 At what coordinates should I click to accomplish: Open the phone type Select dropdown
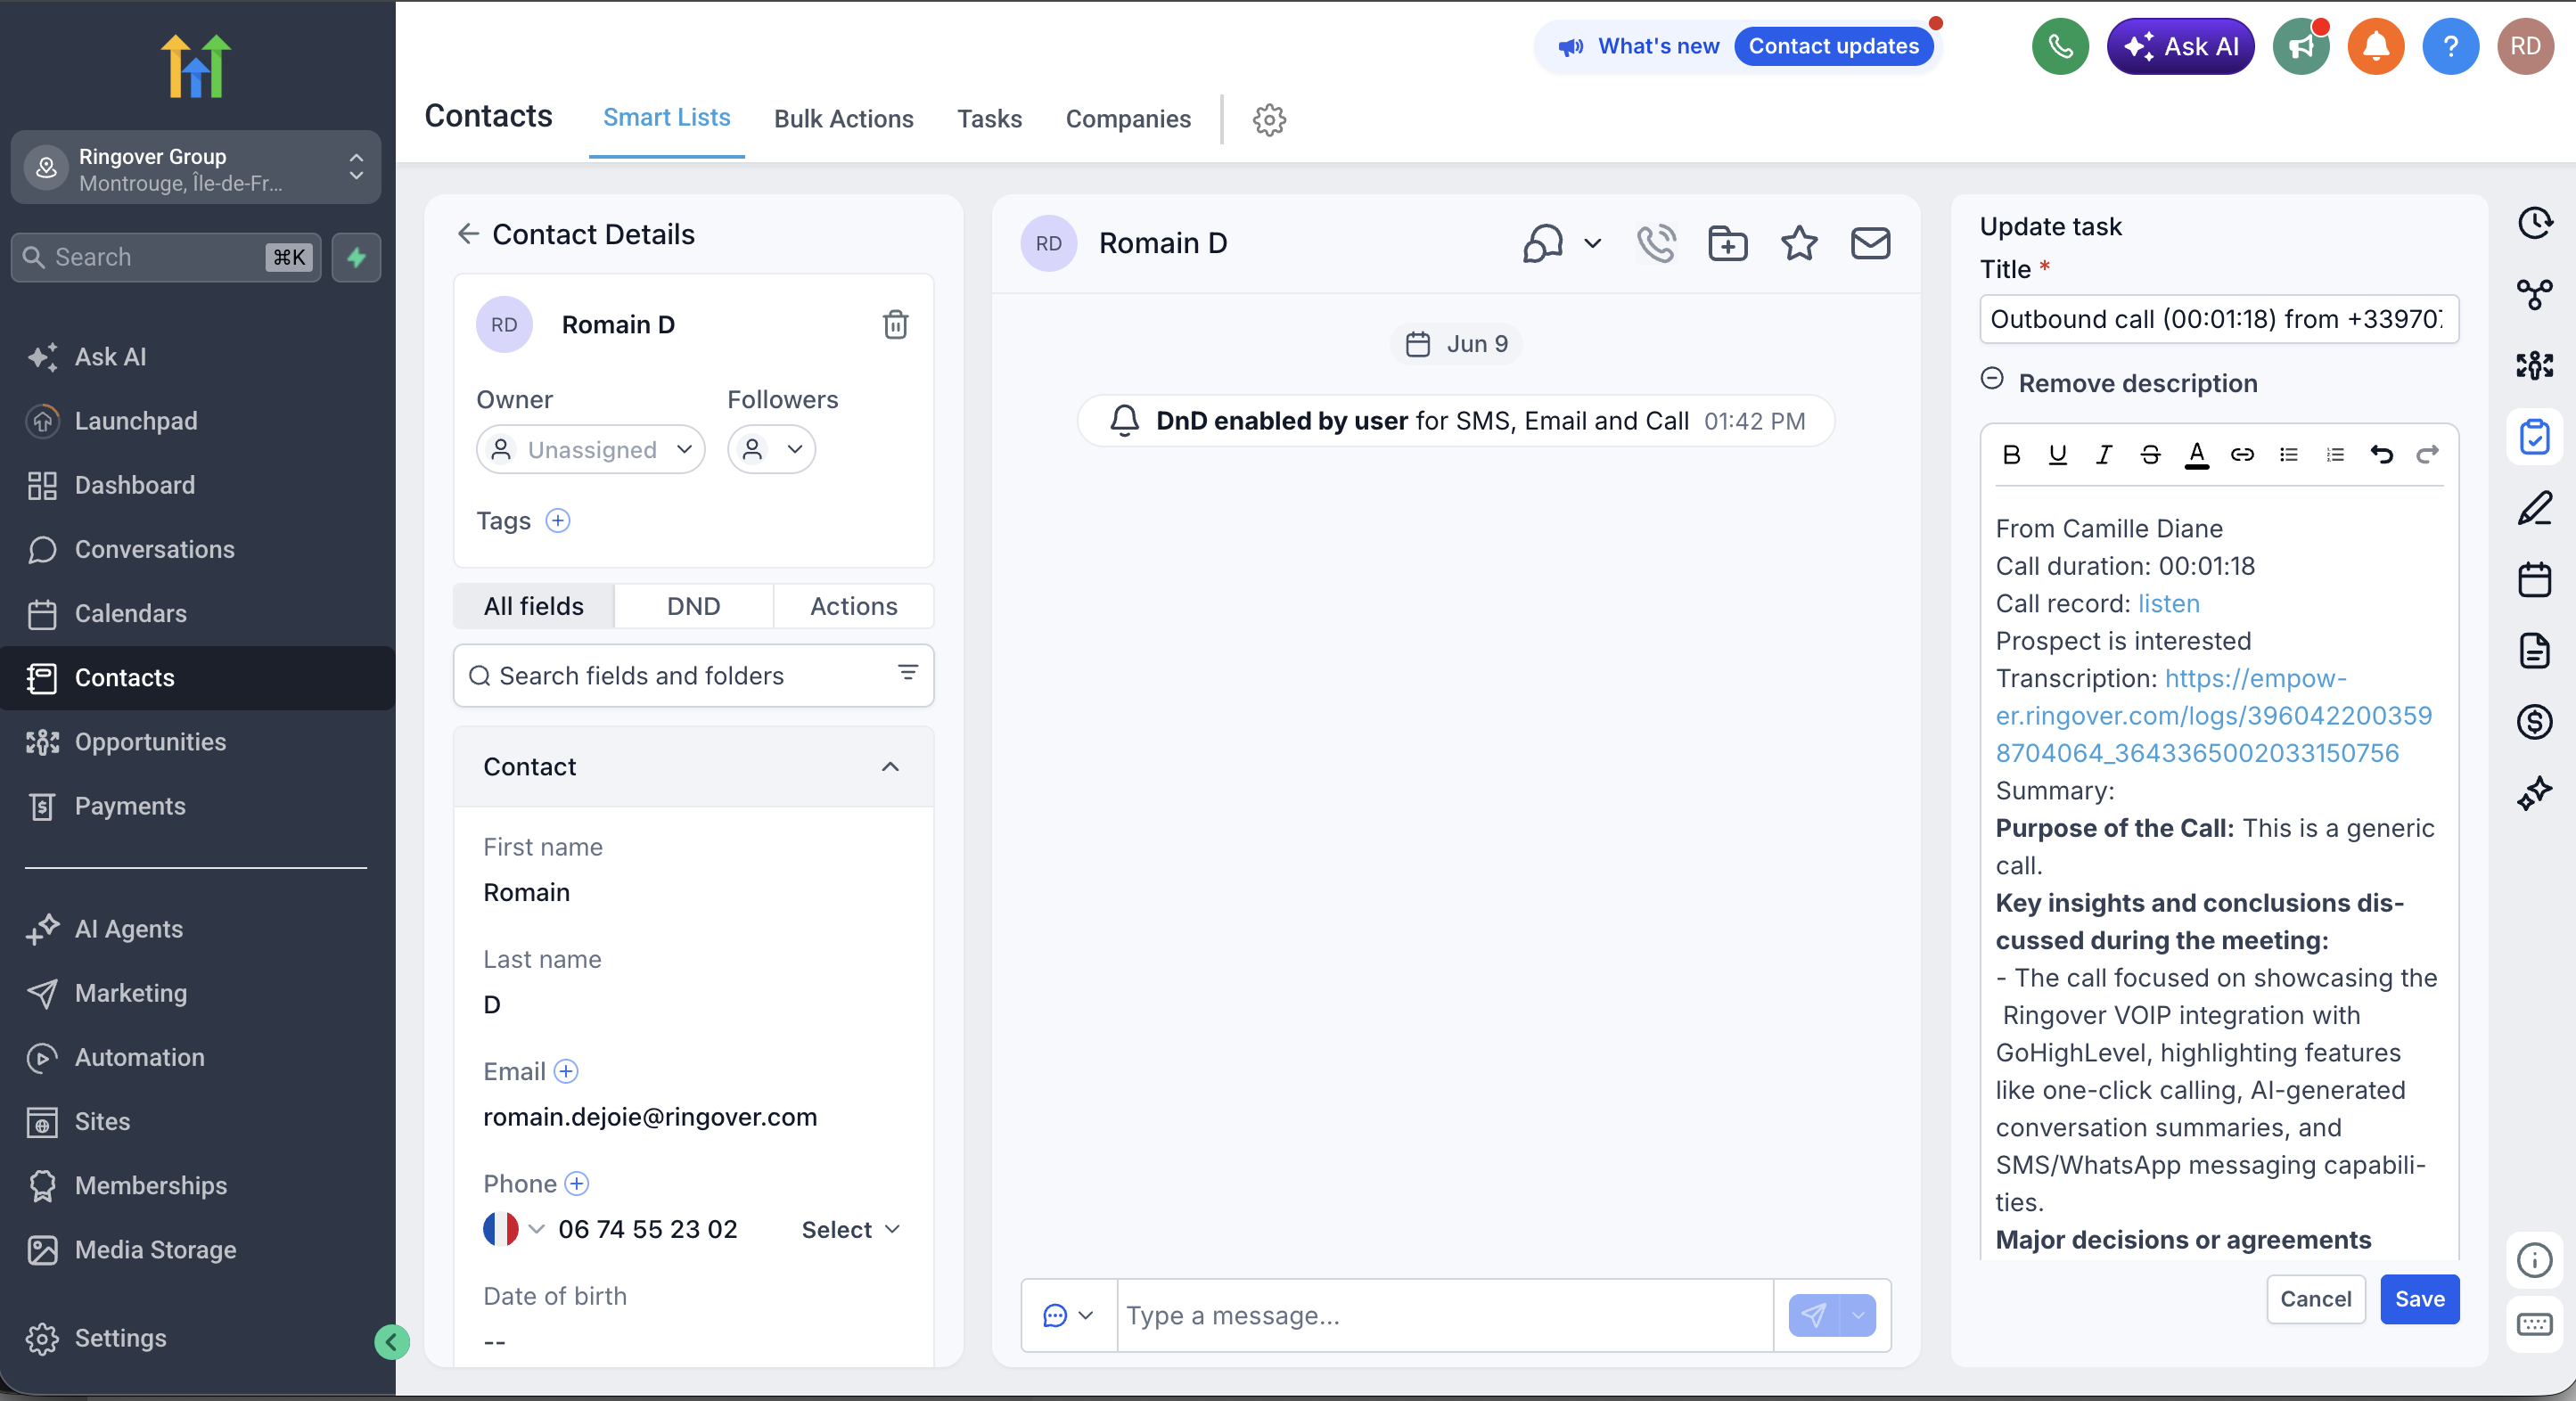point(850,1230)
